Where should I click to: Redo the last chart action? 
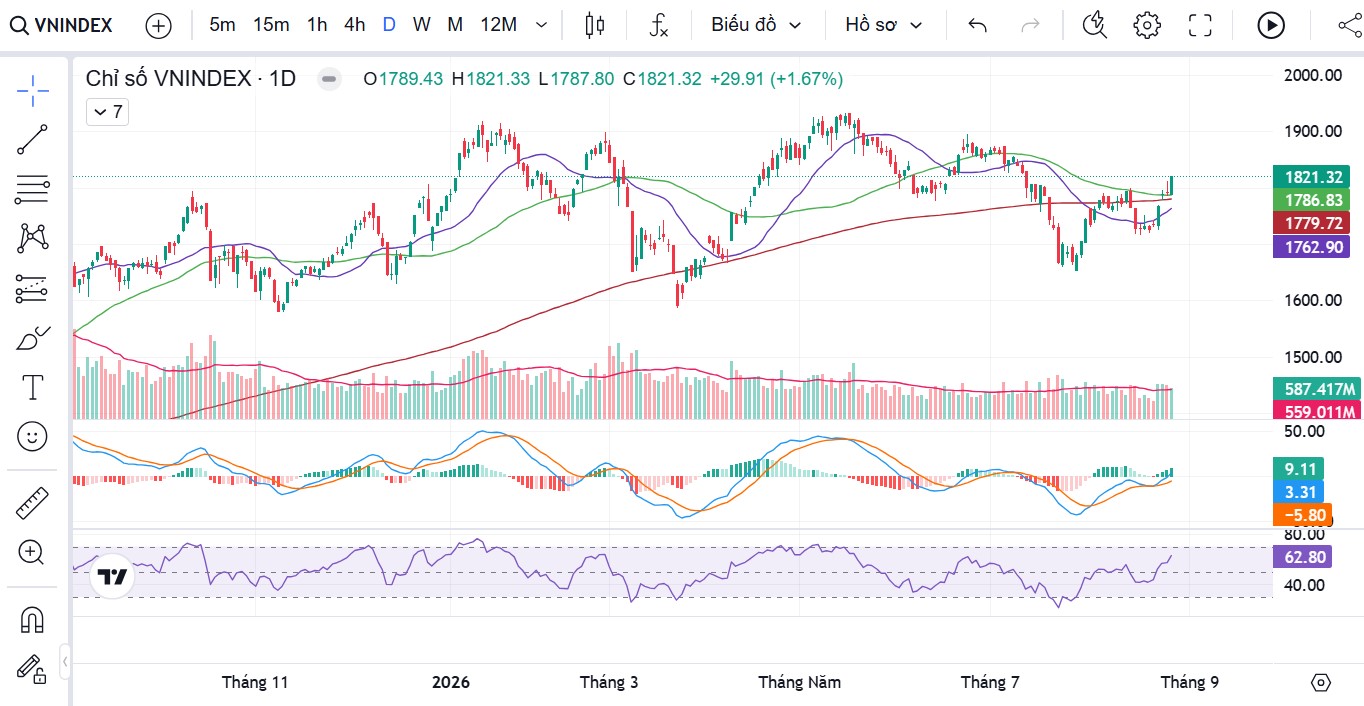[1030, 25]
